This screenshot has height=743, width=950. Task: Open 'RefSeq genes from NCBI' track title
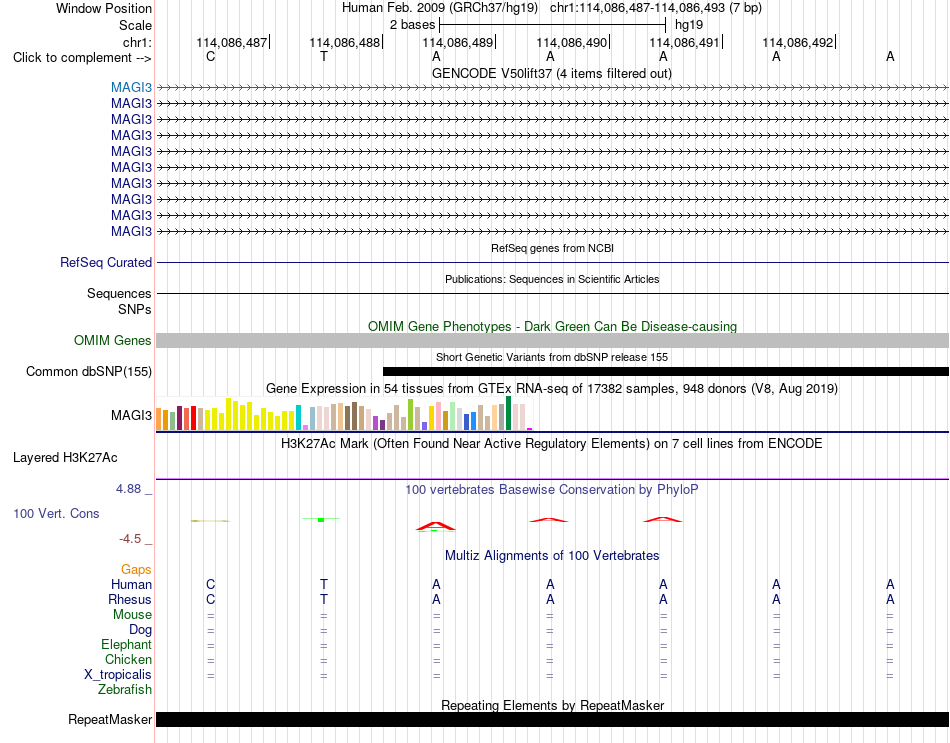tap(552, 248)
